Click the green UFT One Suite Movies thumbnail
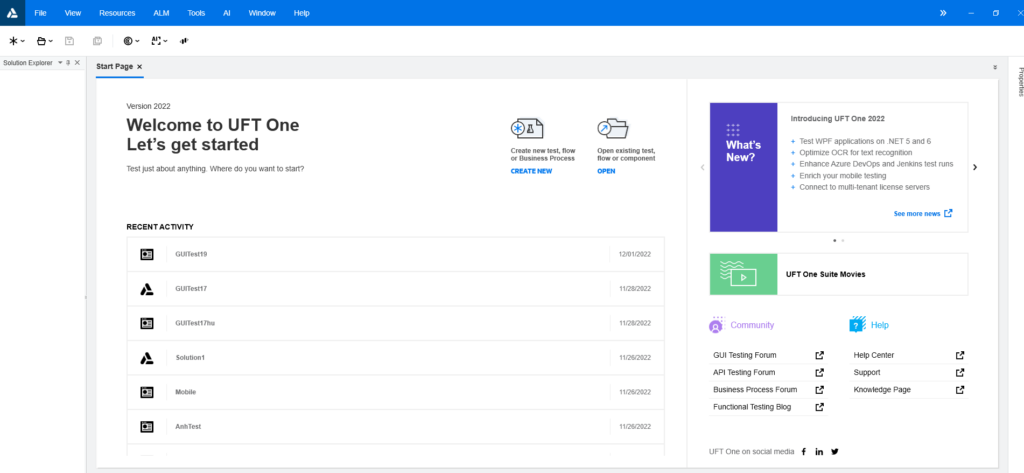The height and width of the screenshot is (473, 1024). [x=743, y=274]
